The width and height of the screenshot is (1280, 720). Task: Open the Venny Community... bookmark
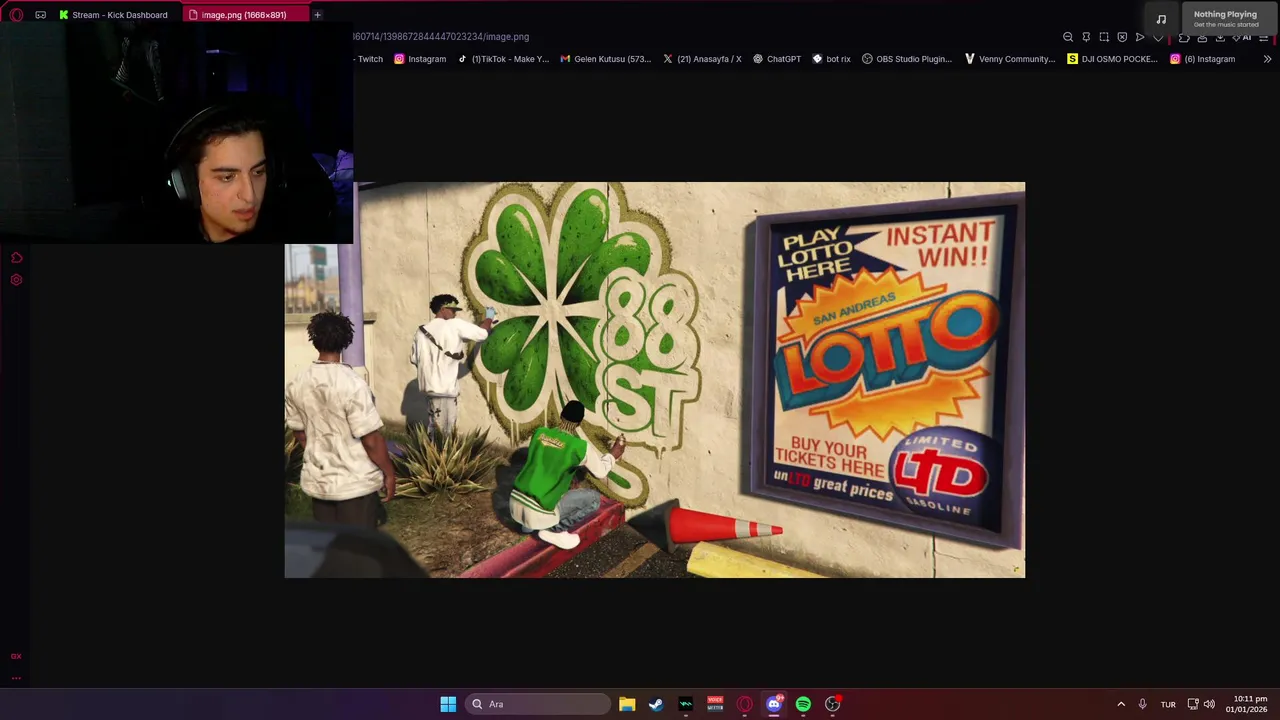(x=1009, y=59)
